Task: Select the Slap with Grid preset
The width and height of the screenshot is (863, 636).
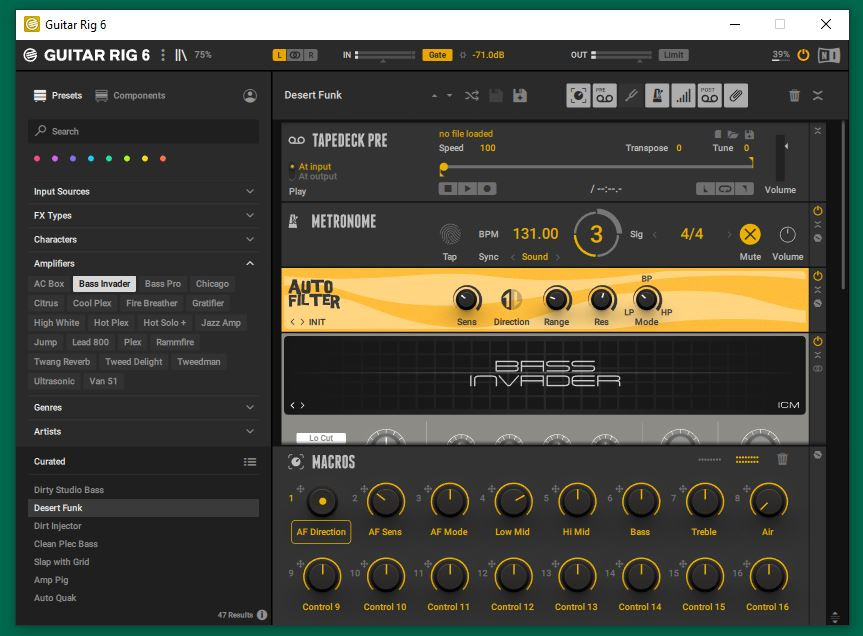Action: [143, 562]
